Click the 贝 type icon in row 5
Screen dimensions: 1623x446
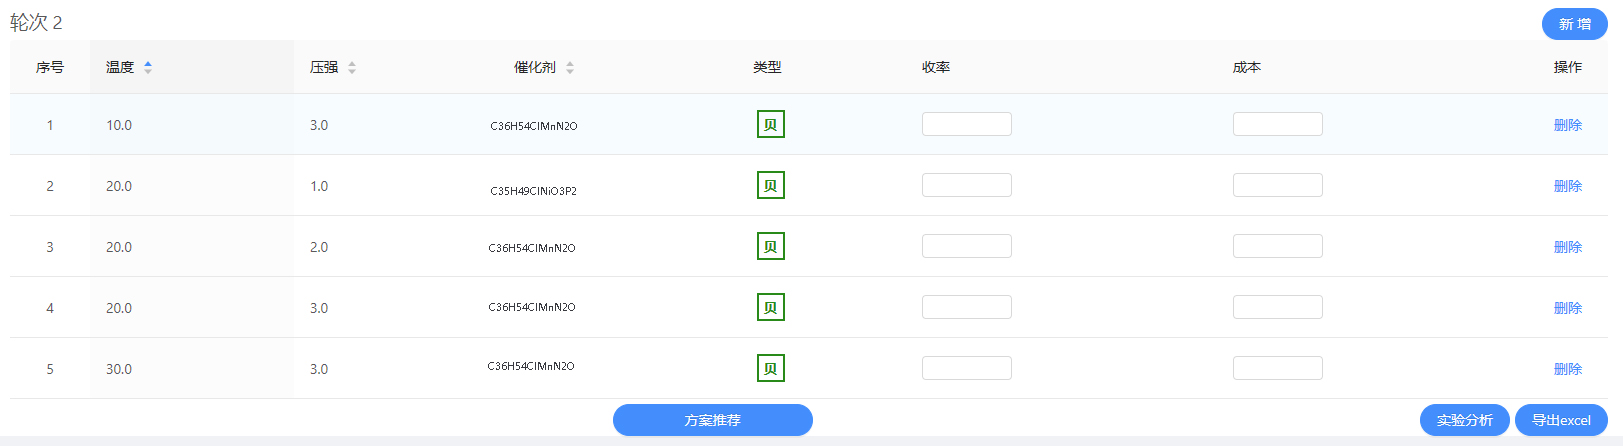pos(770,369)
